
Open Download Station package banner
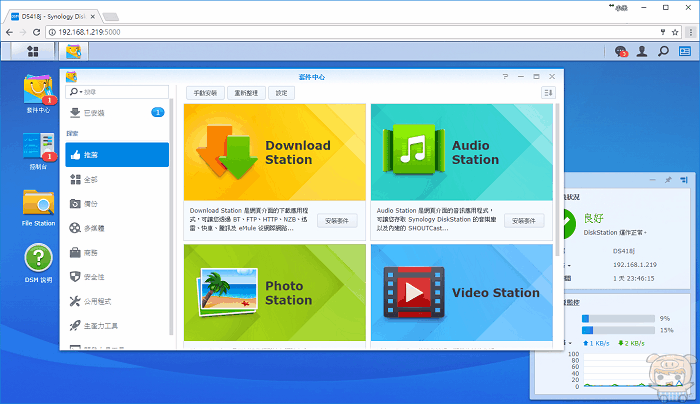275,152
